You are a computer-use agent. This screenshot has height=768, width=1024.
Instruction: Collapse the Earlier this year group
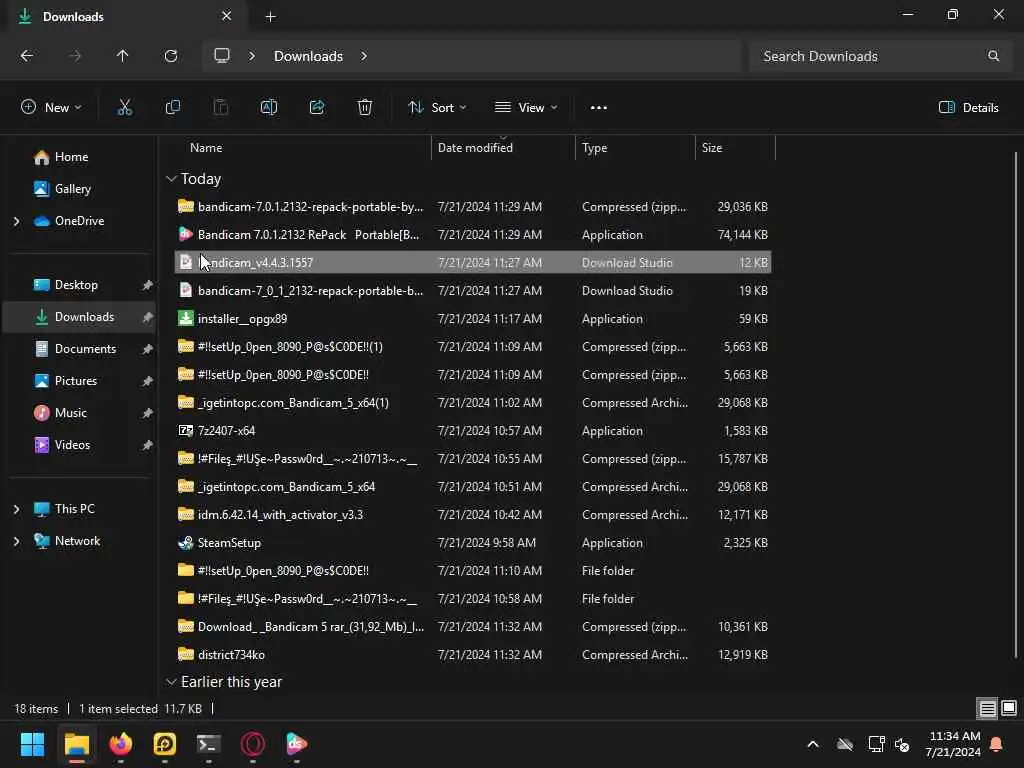click(x=171, y=682)
